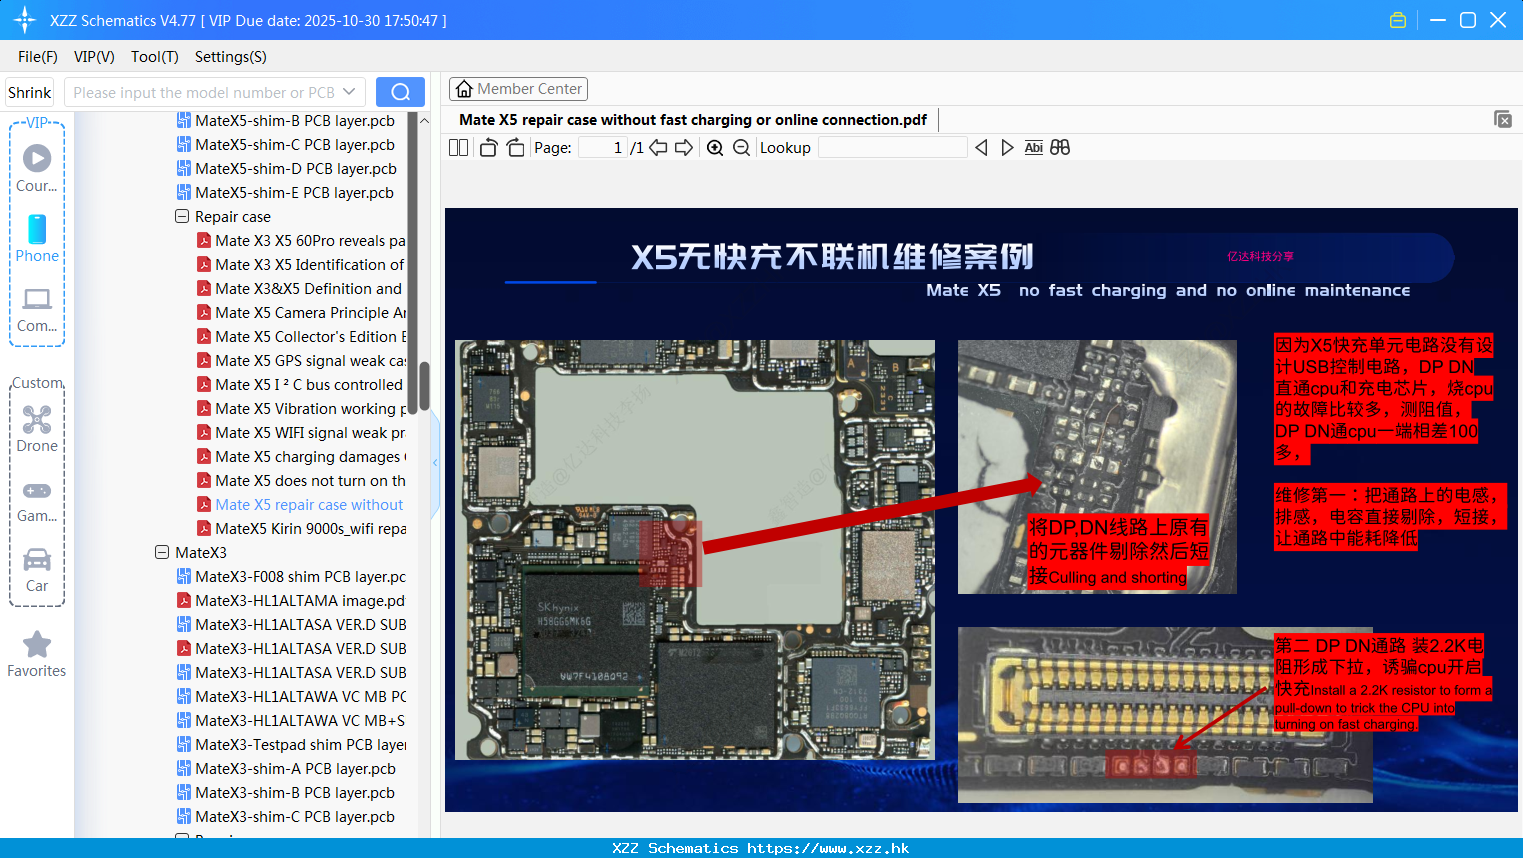Collapse the Repair case folder
This screenshot has height=858, width=1523.
click(x=182, y=216)
